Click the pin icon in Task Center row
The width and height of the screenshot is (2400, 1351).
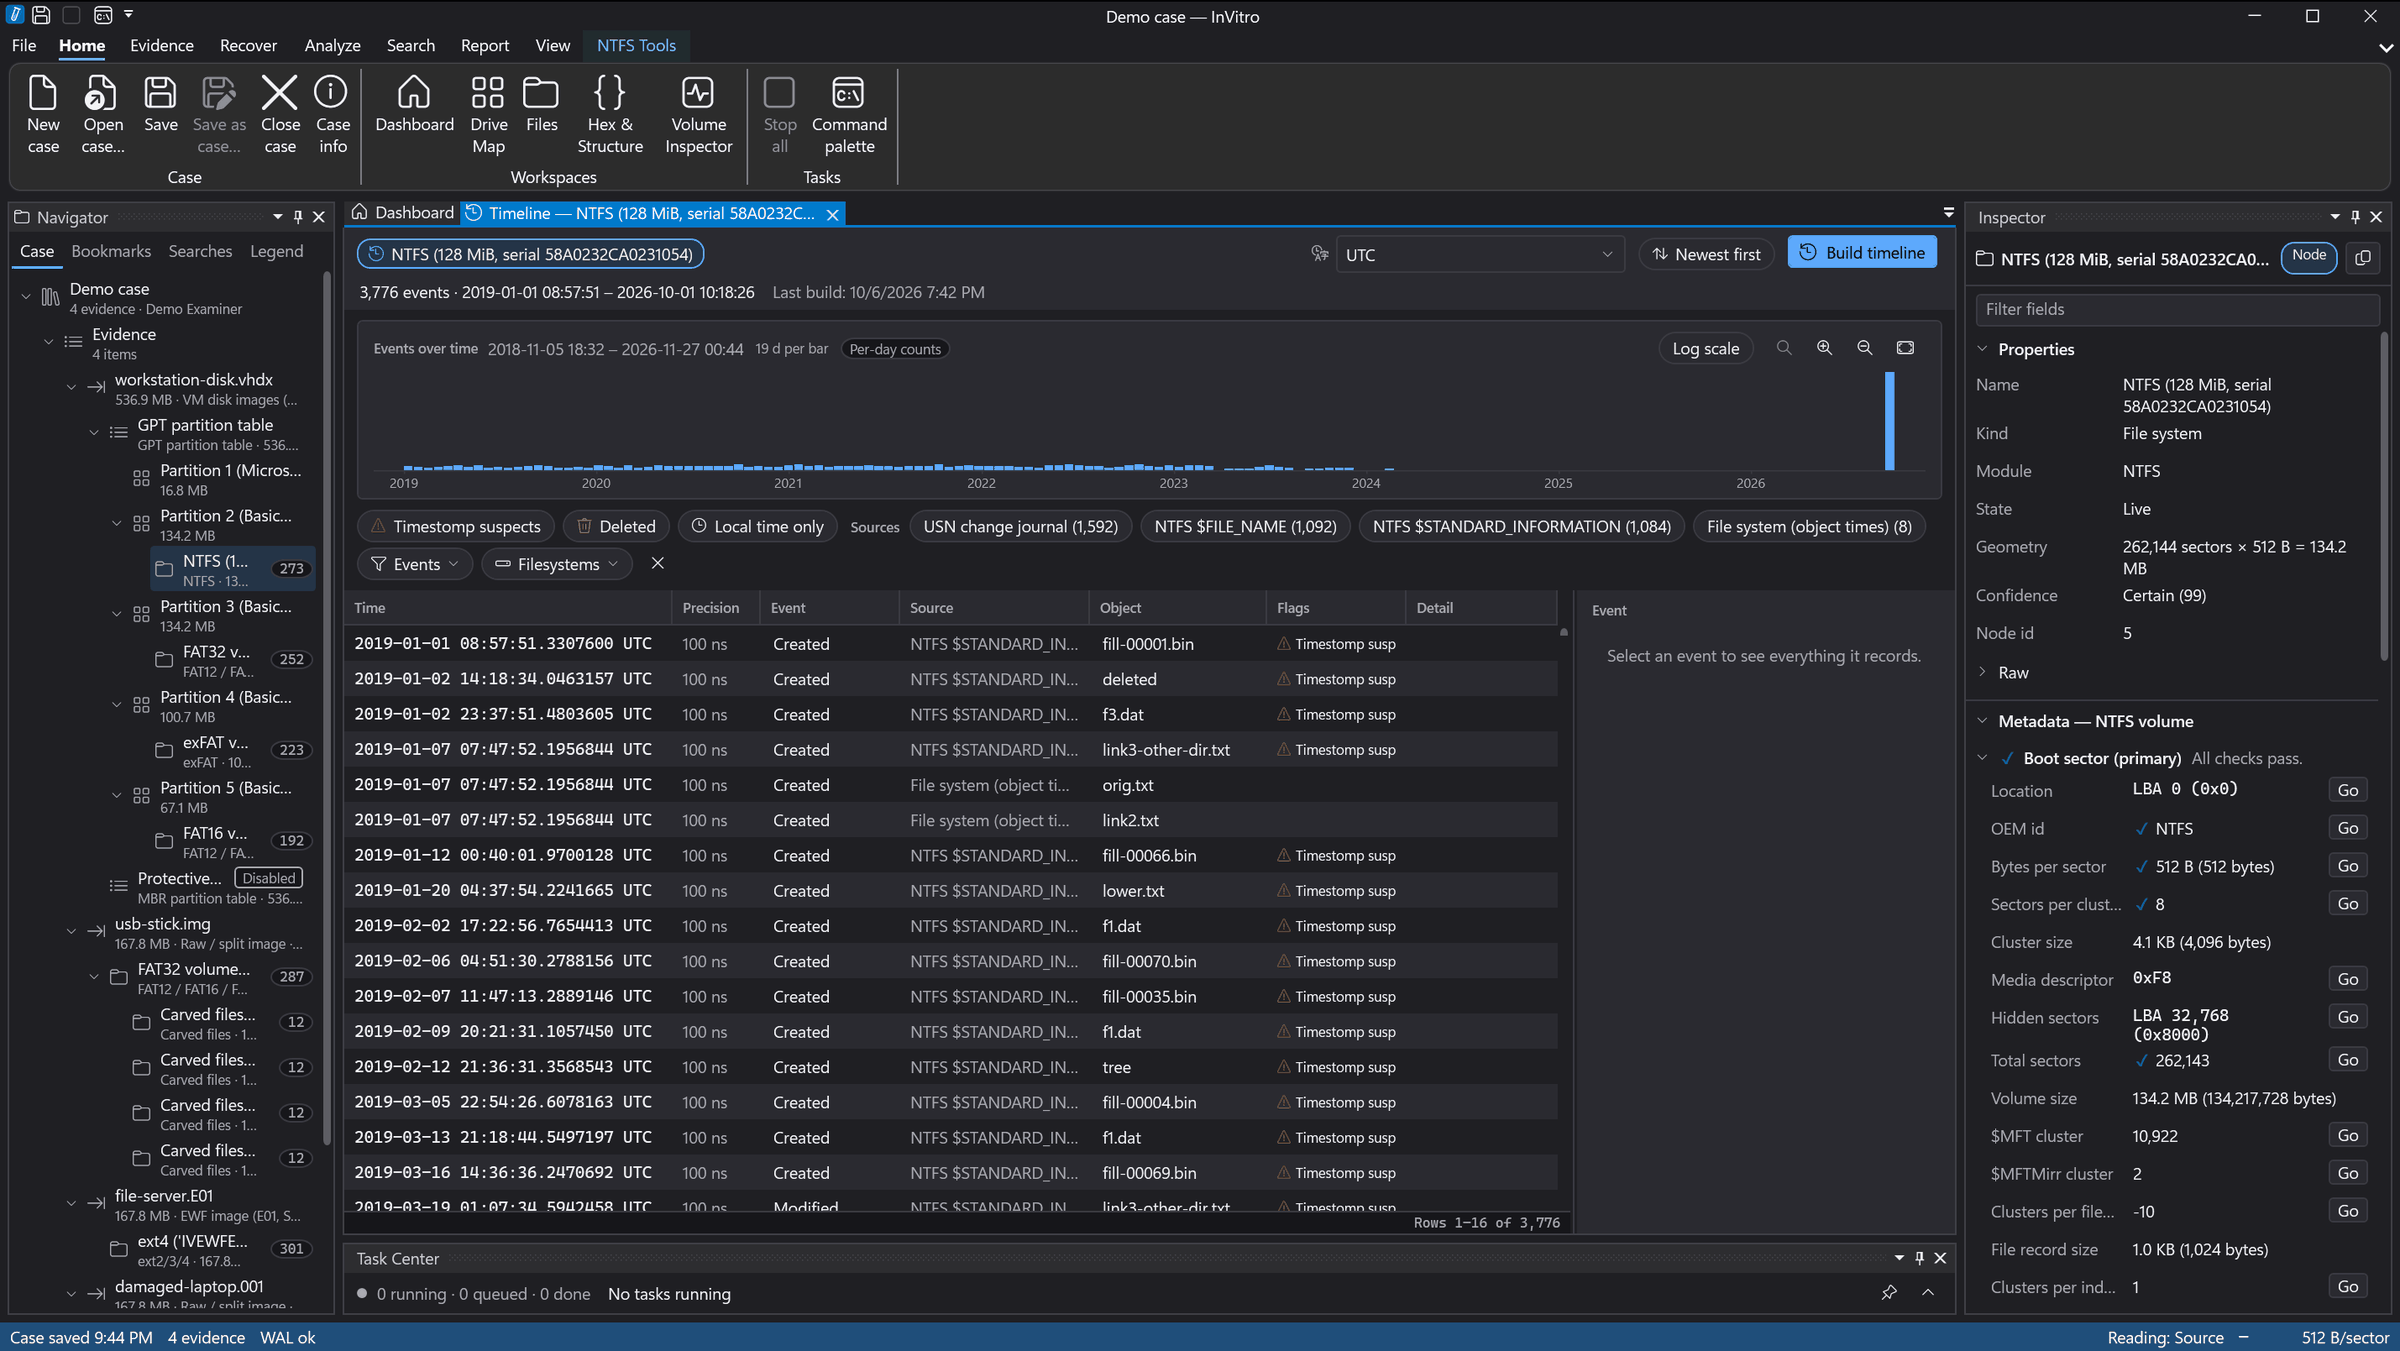[1888, 1293]
